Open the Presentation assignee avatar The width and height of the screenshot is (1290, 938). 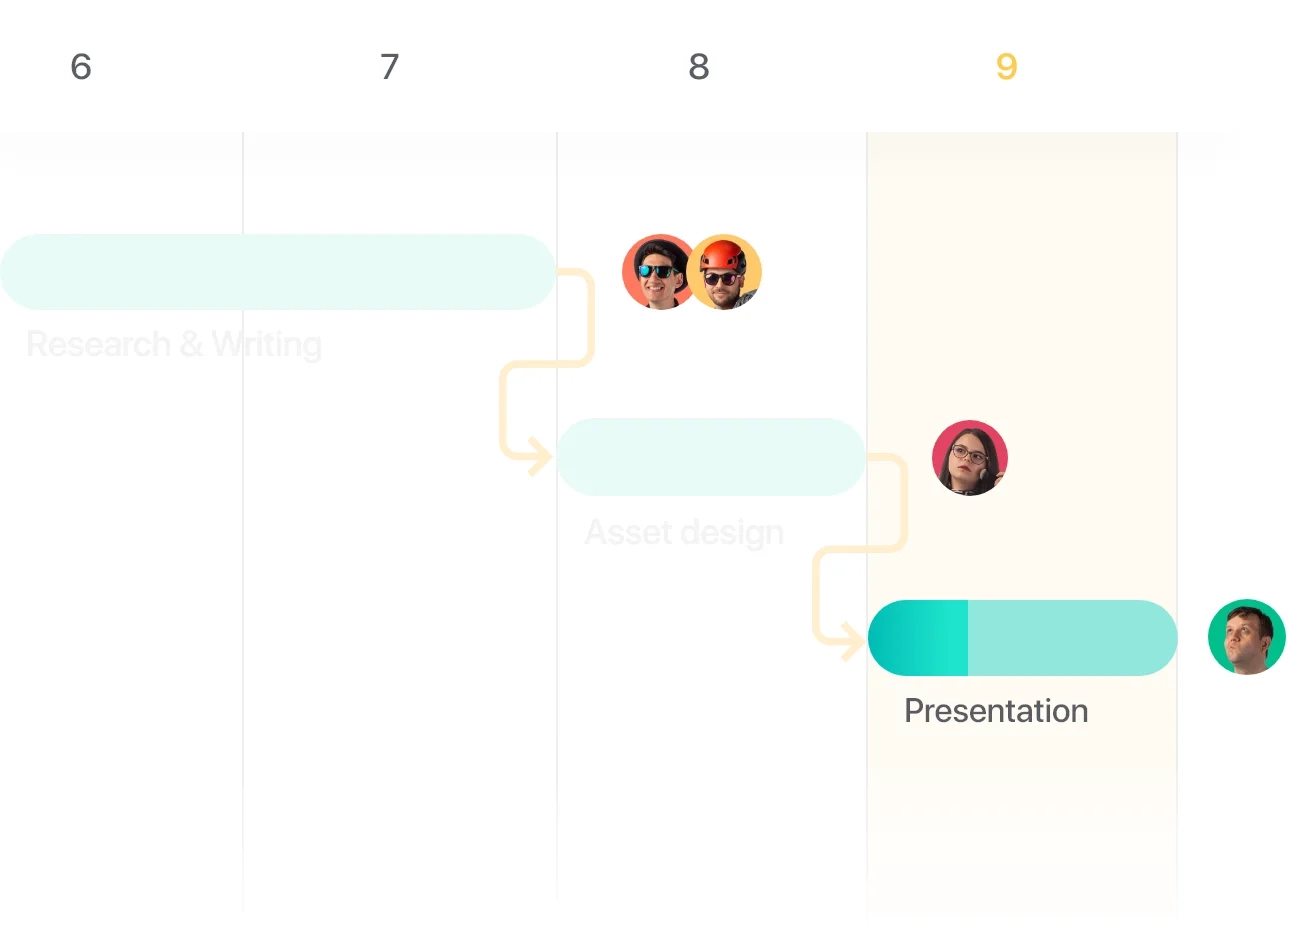(1247, 637)
